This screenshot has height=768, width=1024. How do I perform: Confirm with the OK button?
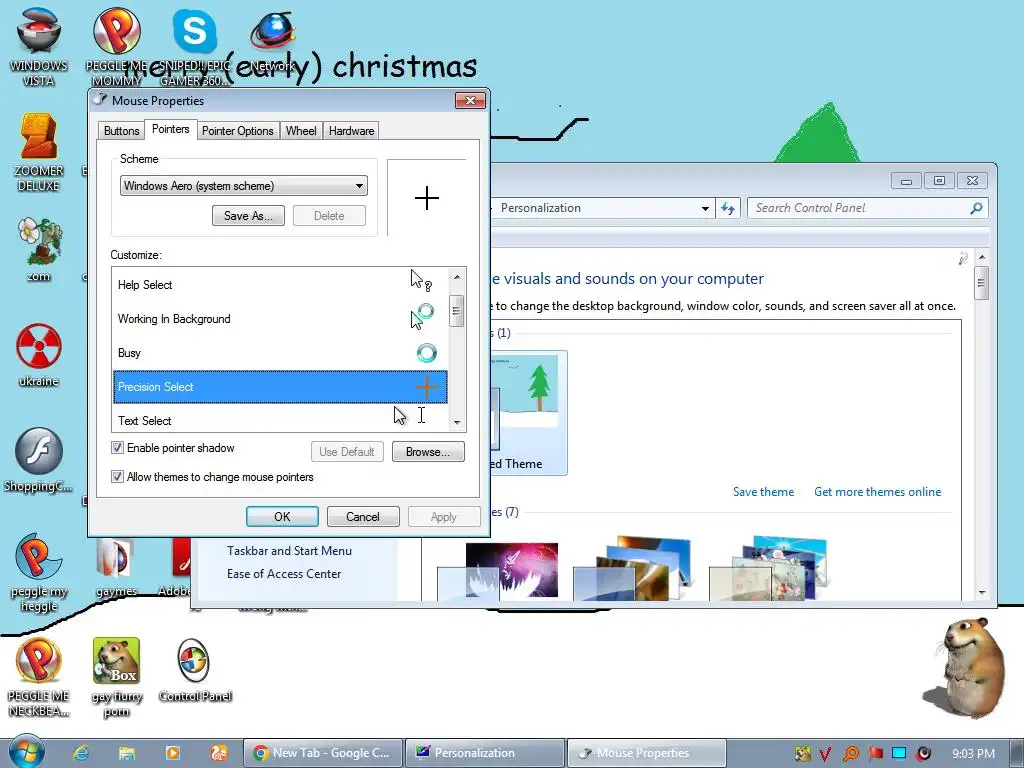282,517
